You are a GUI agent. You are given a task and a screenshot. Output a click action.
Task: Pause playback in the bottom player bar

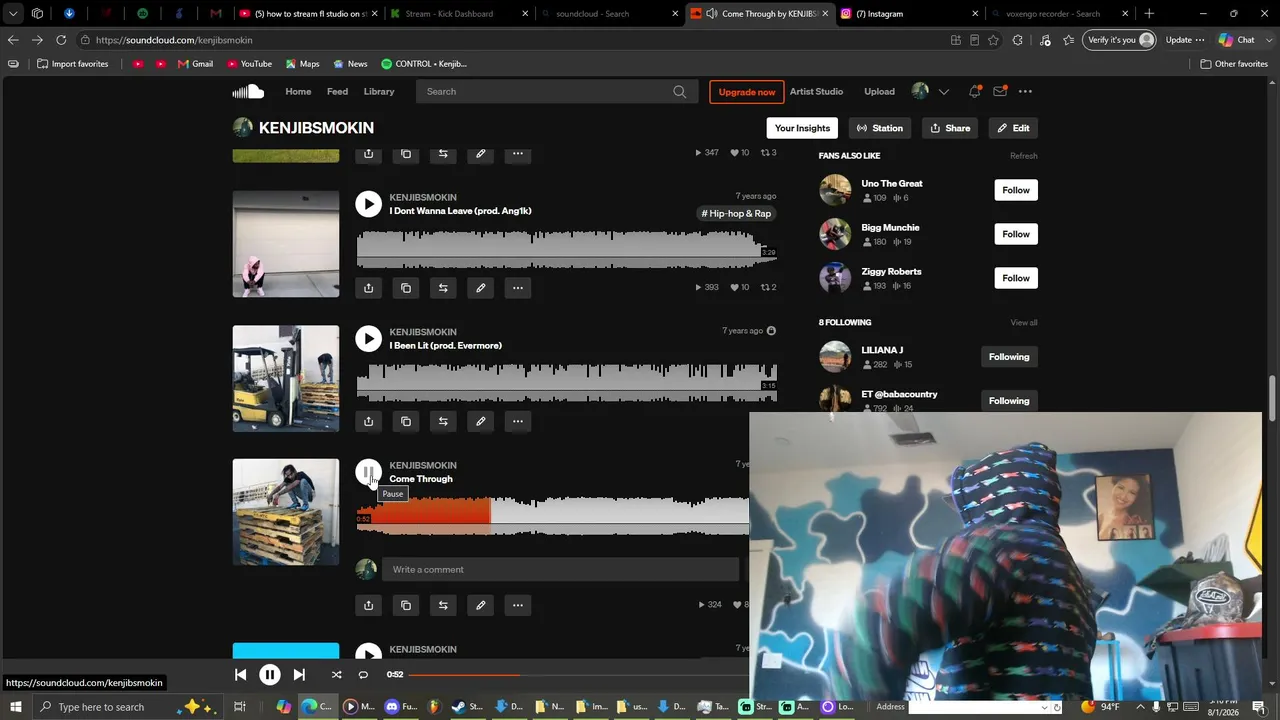[x=270, y=675]
